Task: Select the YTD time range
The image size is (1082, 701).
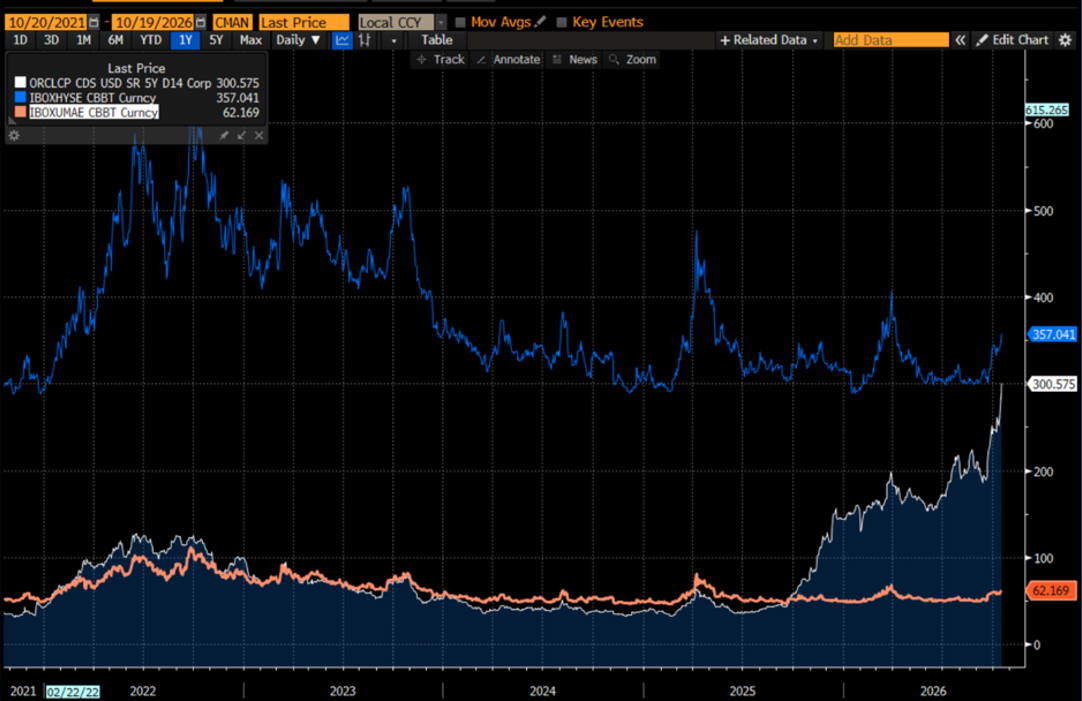Action: [x=150, y=40]
